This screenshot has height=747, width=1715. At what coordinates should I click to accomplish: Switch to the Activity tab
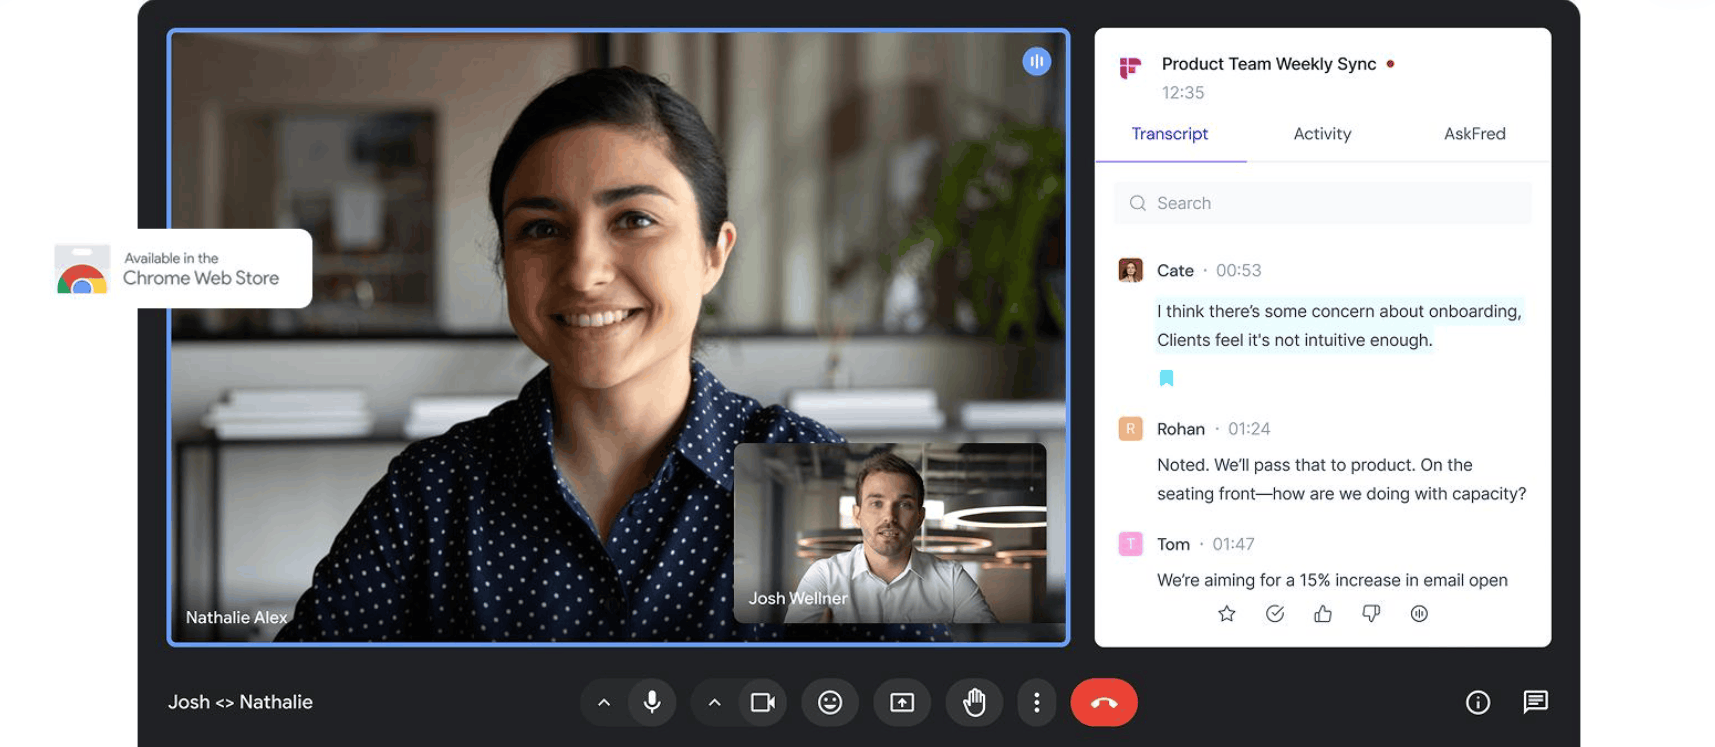coord(1322,134)
